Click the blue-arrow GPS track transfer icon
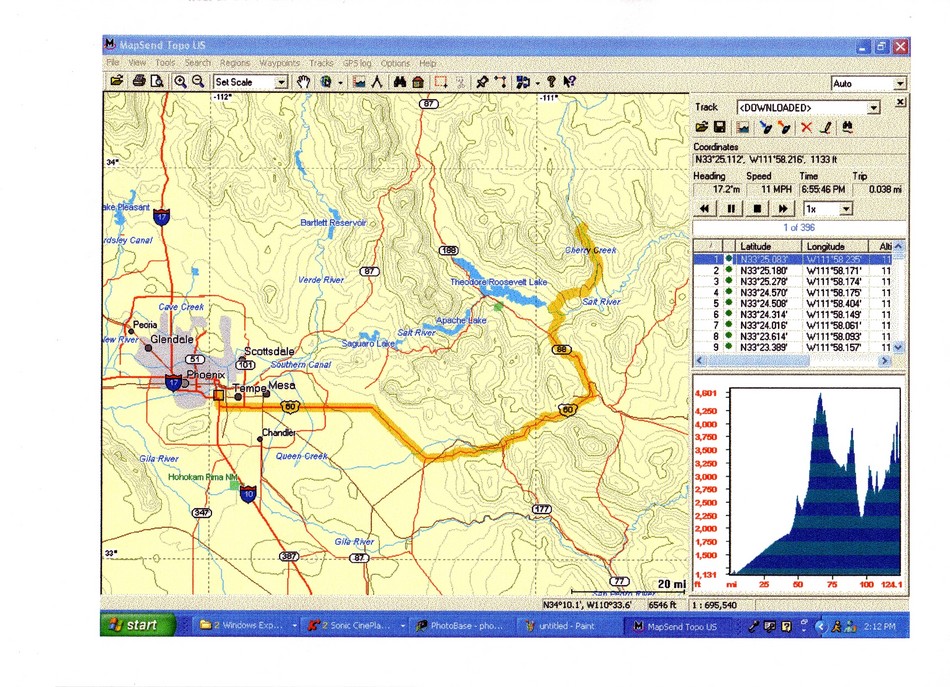This screenshot has width=950, height=687. pyautogui.click(x=765, y=127)
